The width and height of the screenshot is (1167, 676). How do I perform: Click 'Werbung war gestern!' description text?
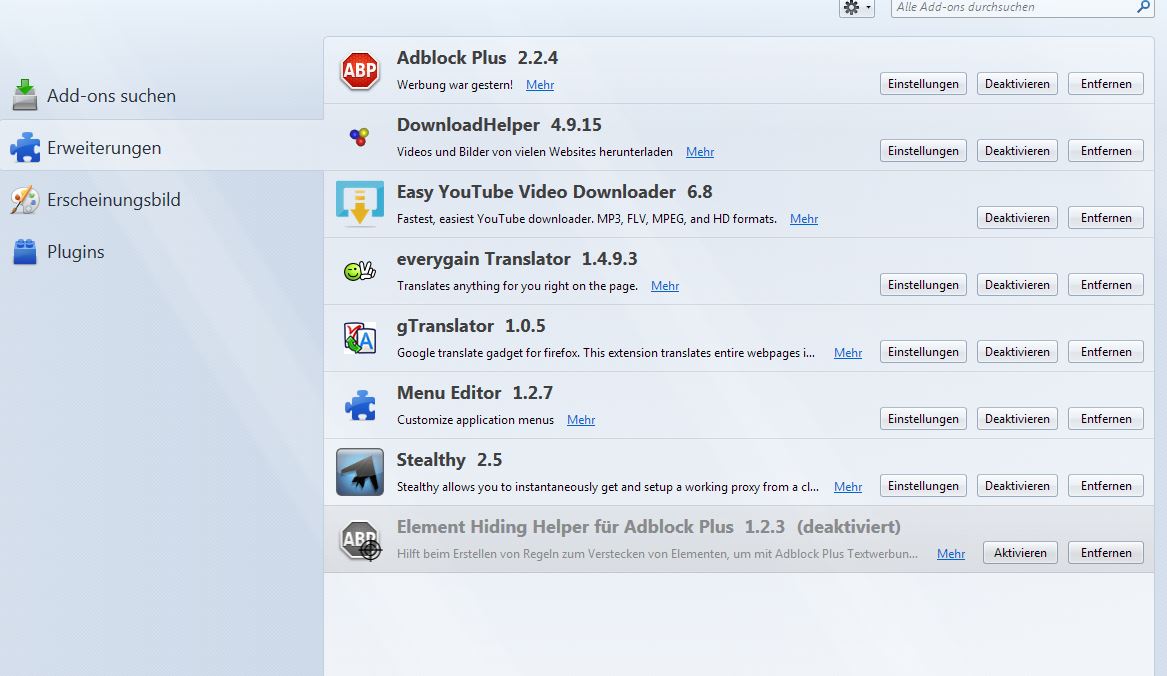click(455, 85)
